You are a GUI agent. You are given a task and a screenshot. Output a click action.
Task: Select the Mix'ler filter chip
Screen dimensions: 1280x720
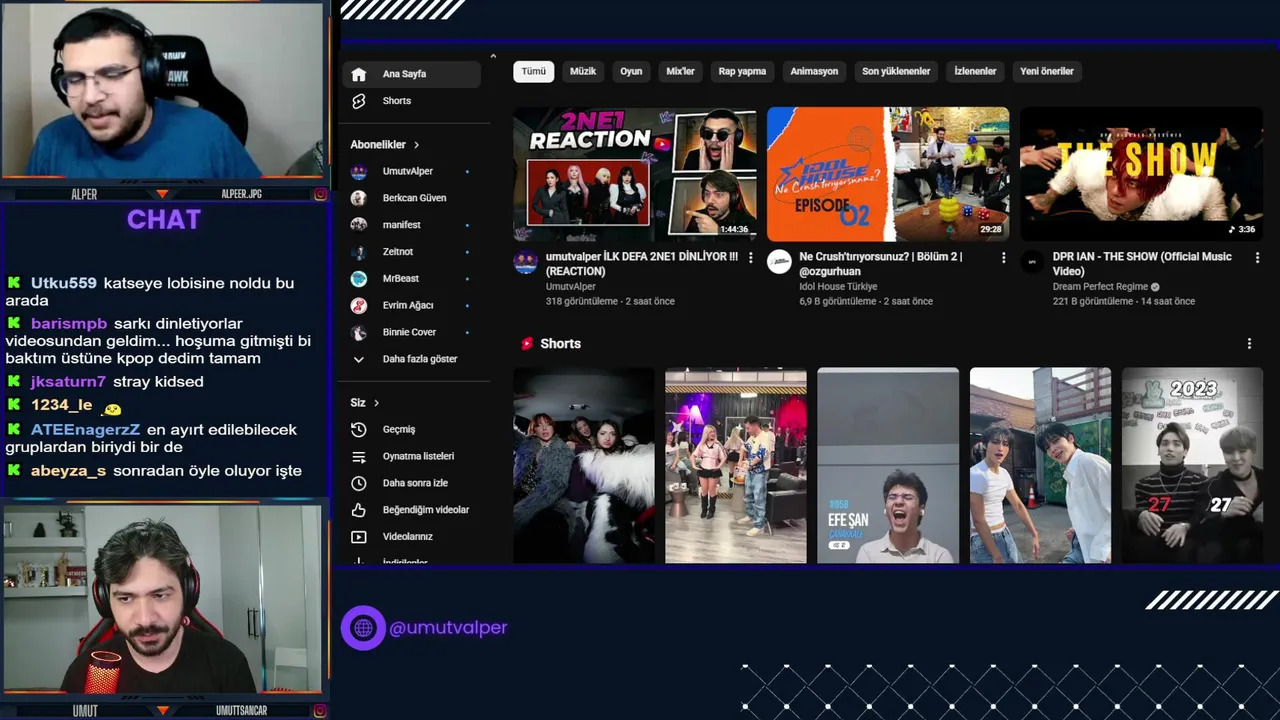coord(680,72)
